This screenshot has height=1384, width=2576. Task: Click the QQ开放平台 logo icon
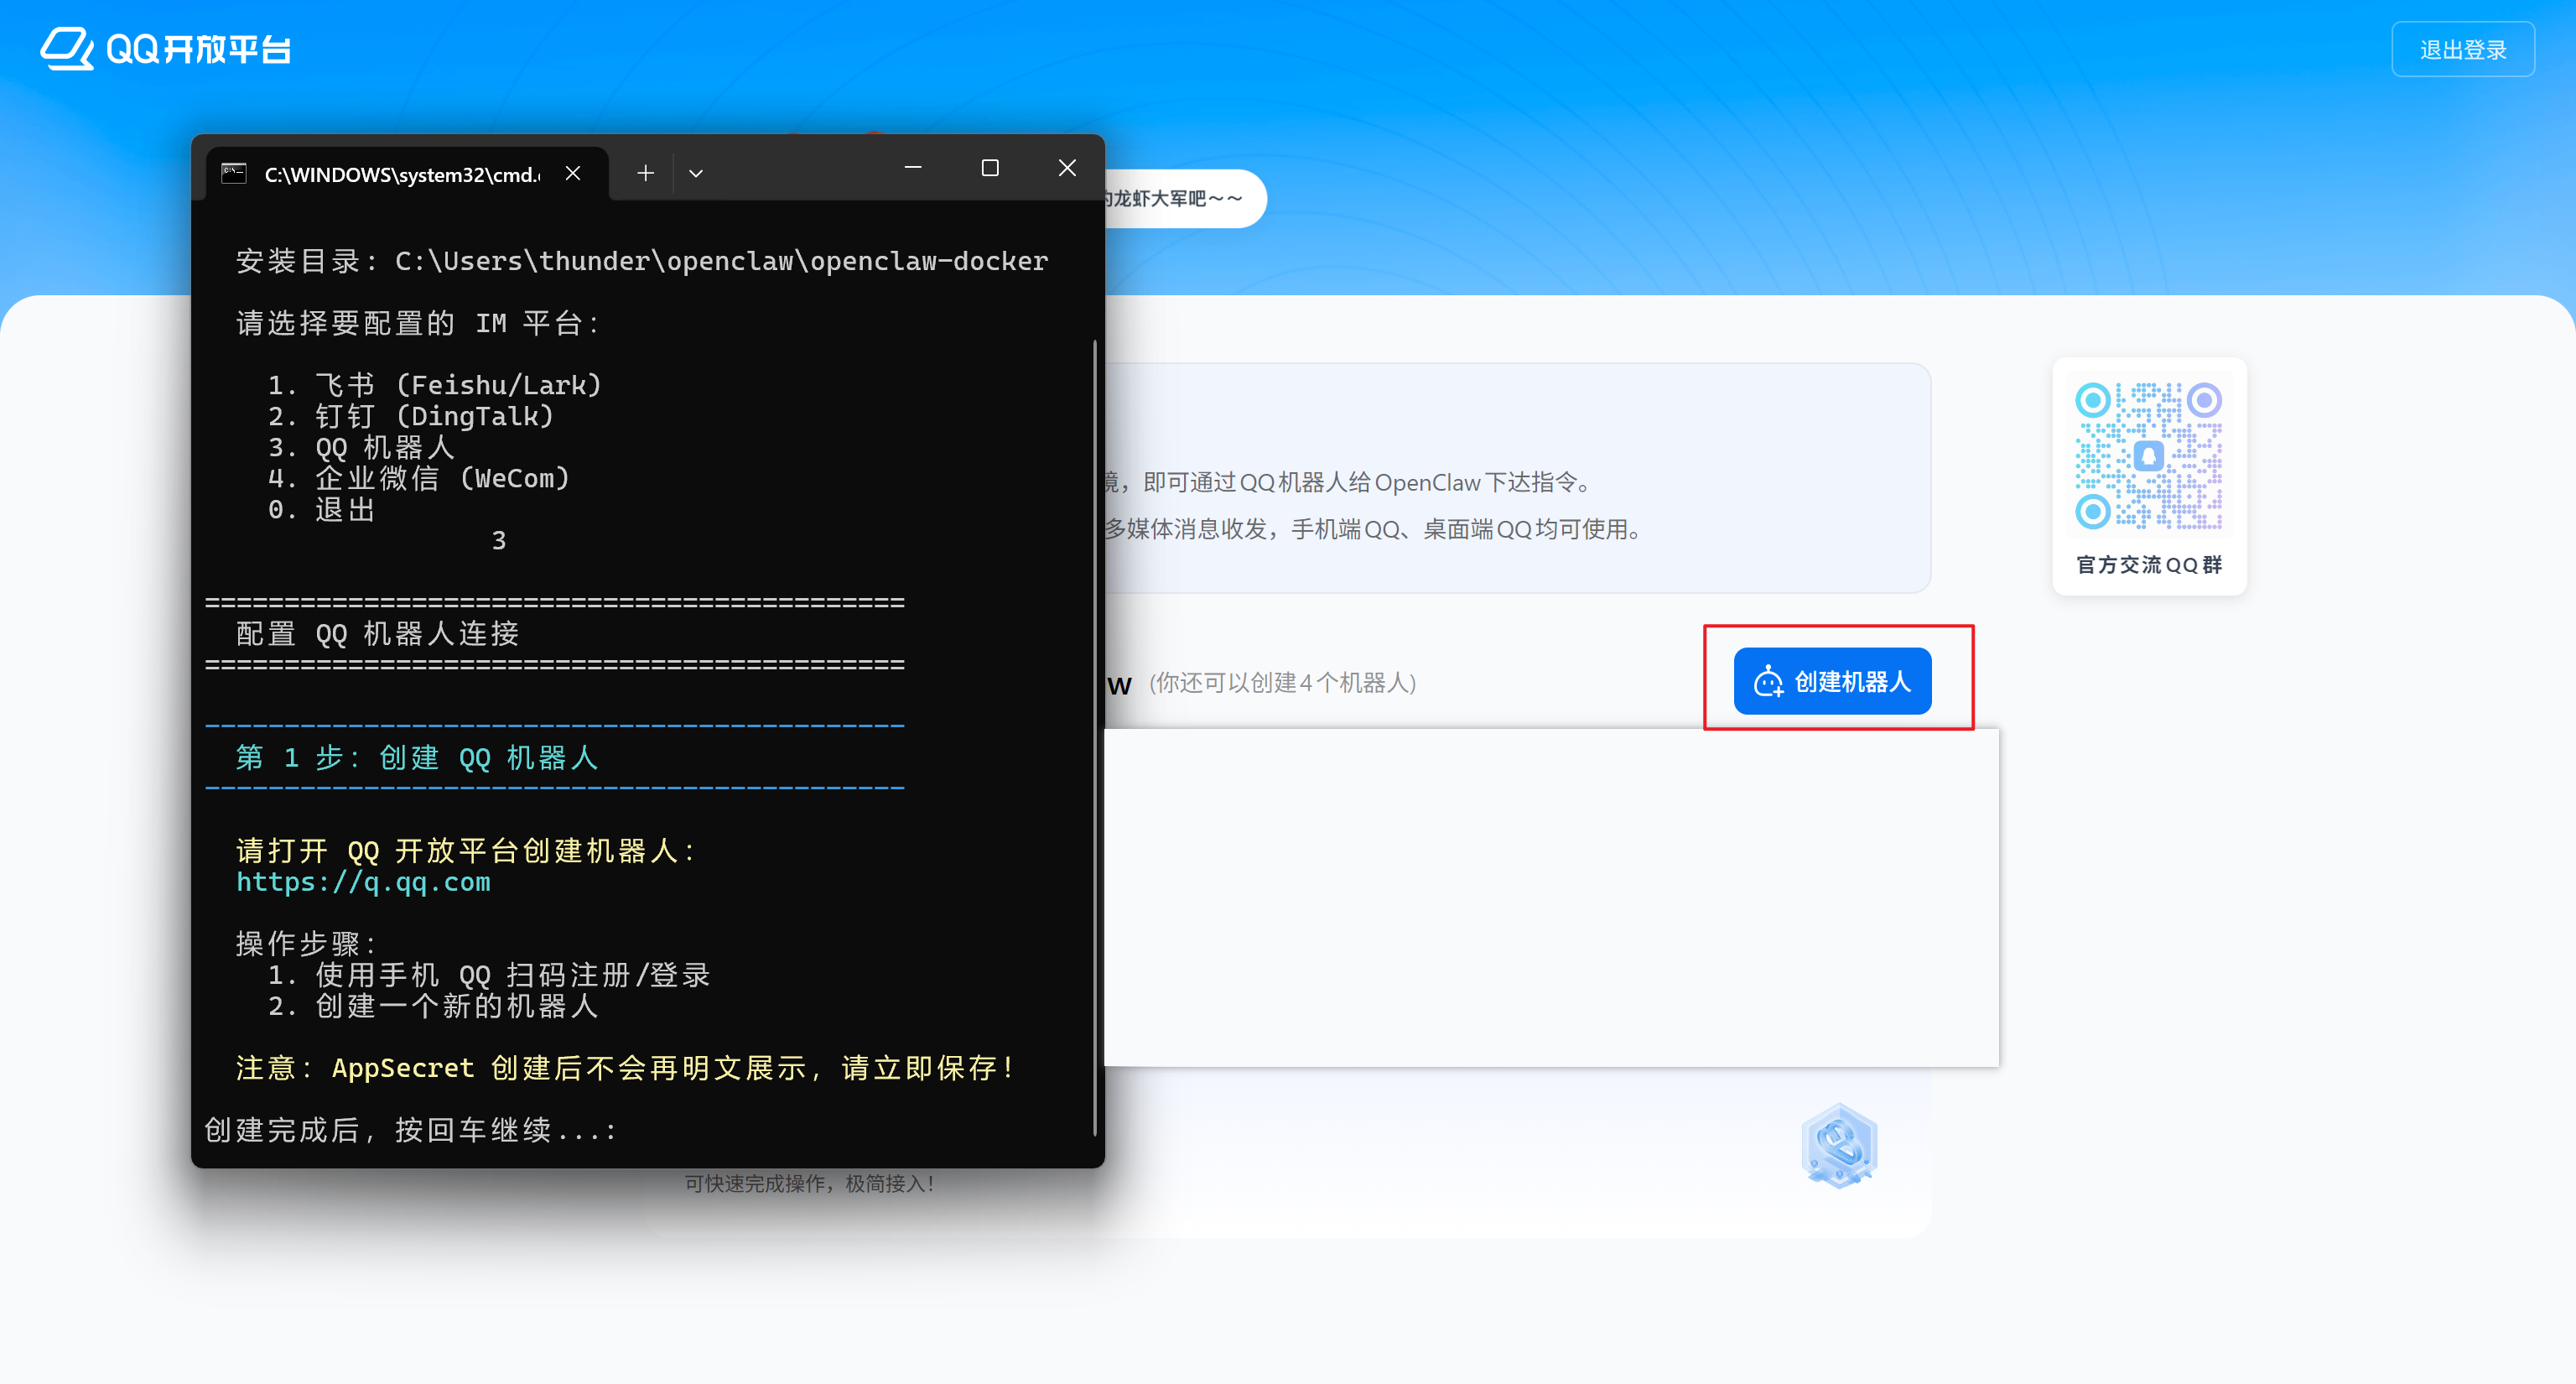[66, 48]
